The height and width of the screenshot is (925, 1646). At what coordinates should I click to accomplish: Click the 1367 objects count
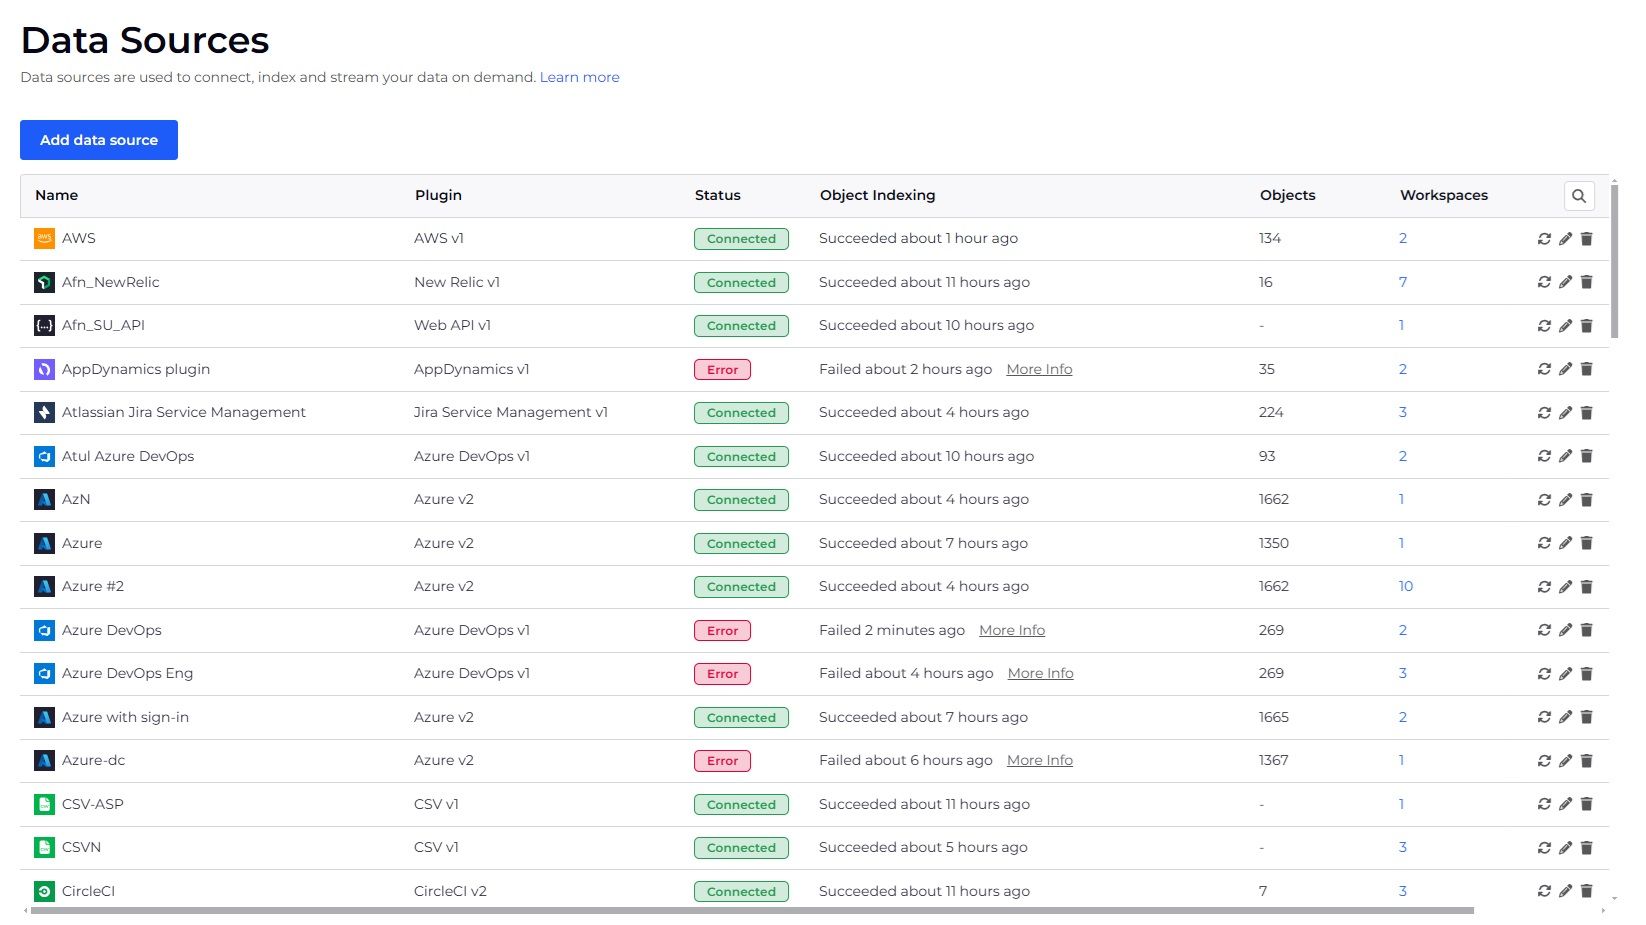click(x=1274, y=760)
